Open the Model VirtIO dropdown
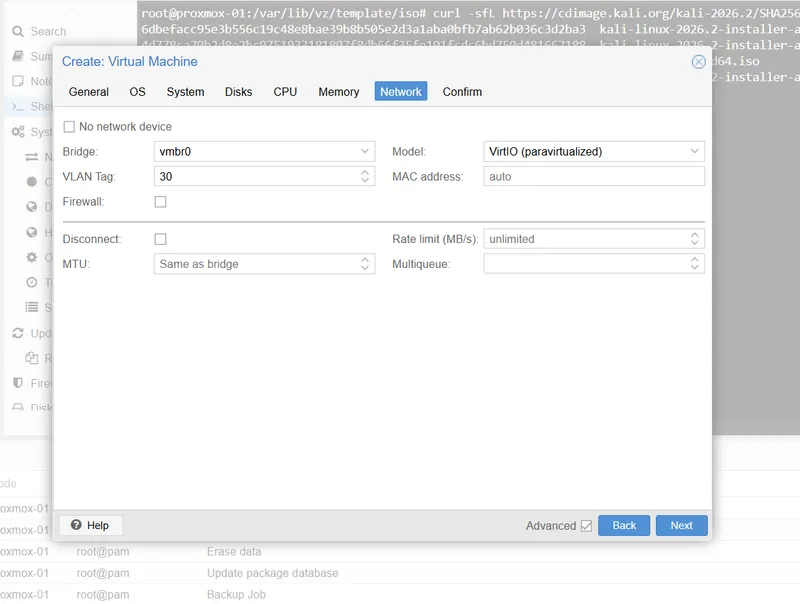 coord(694,152)
